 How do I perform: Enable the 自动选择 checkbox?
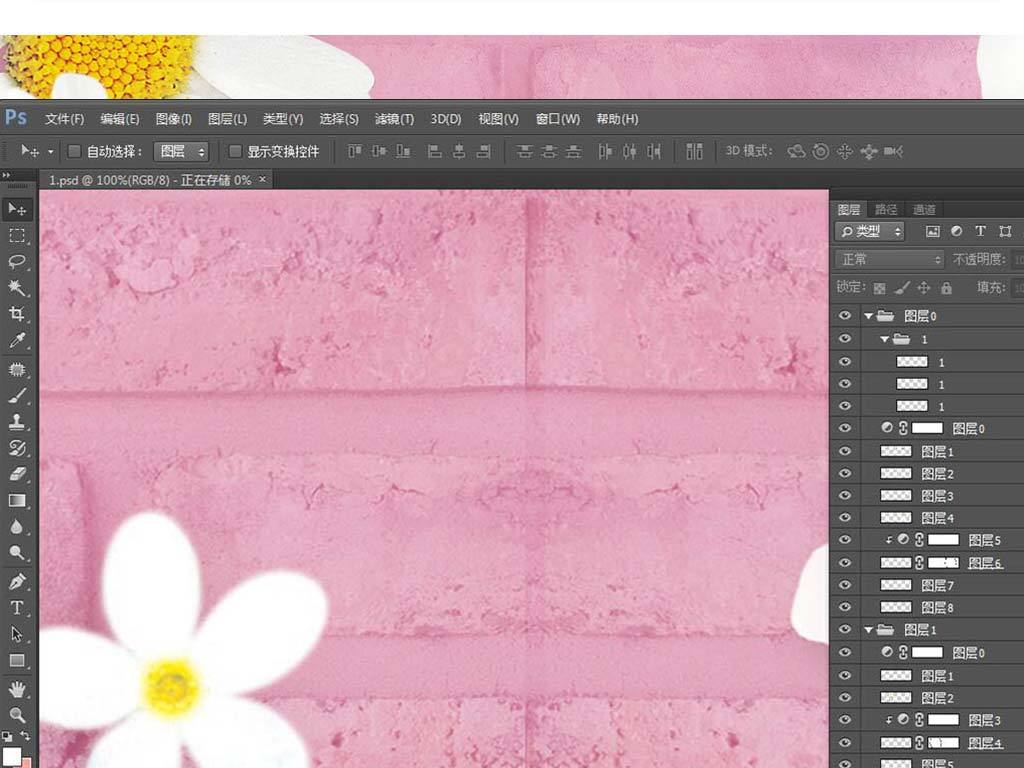tap(74, 152)
